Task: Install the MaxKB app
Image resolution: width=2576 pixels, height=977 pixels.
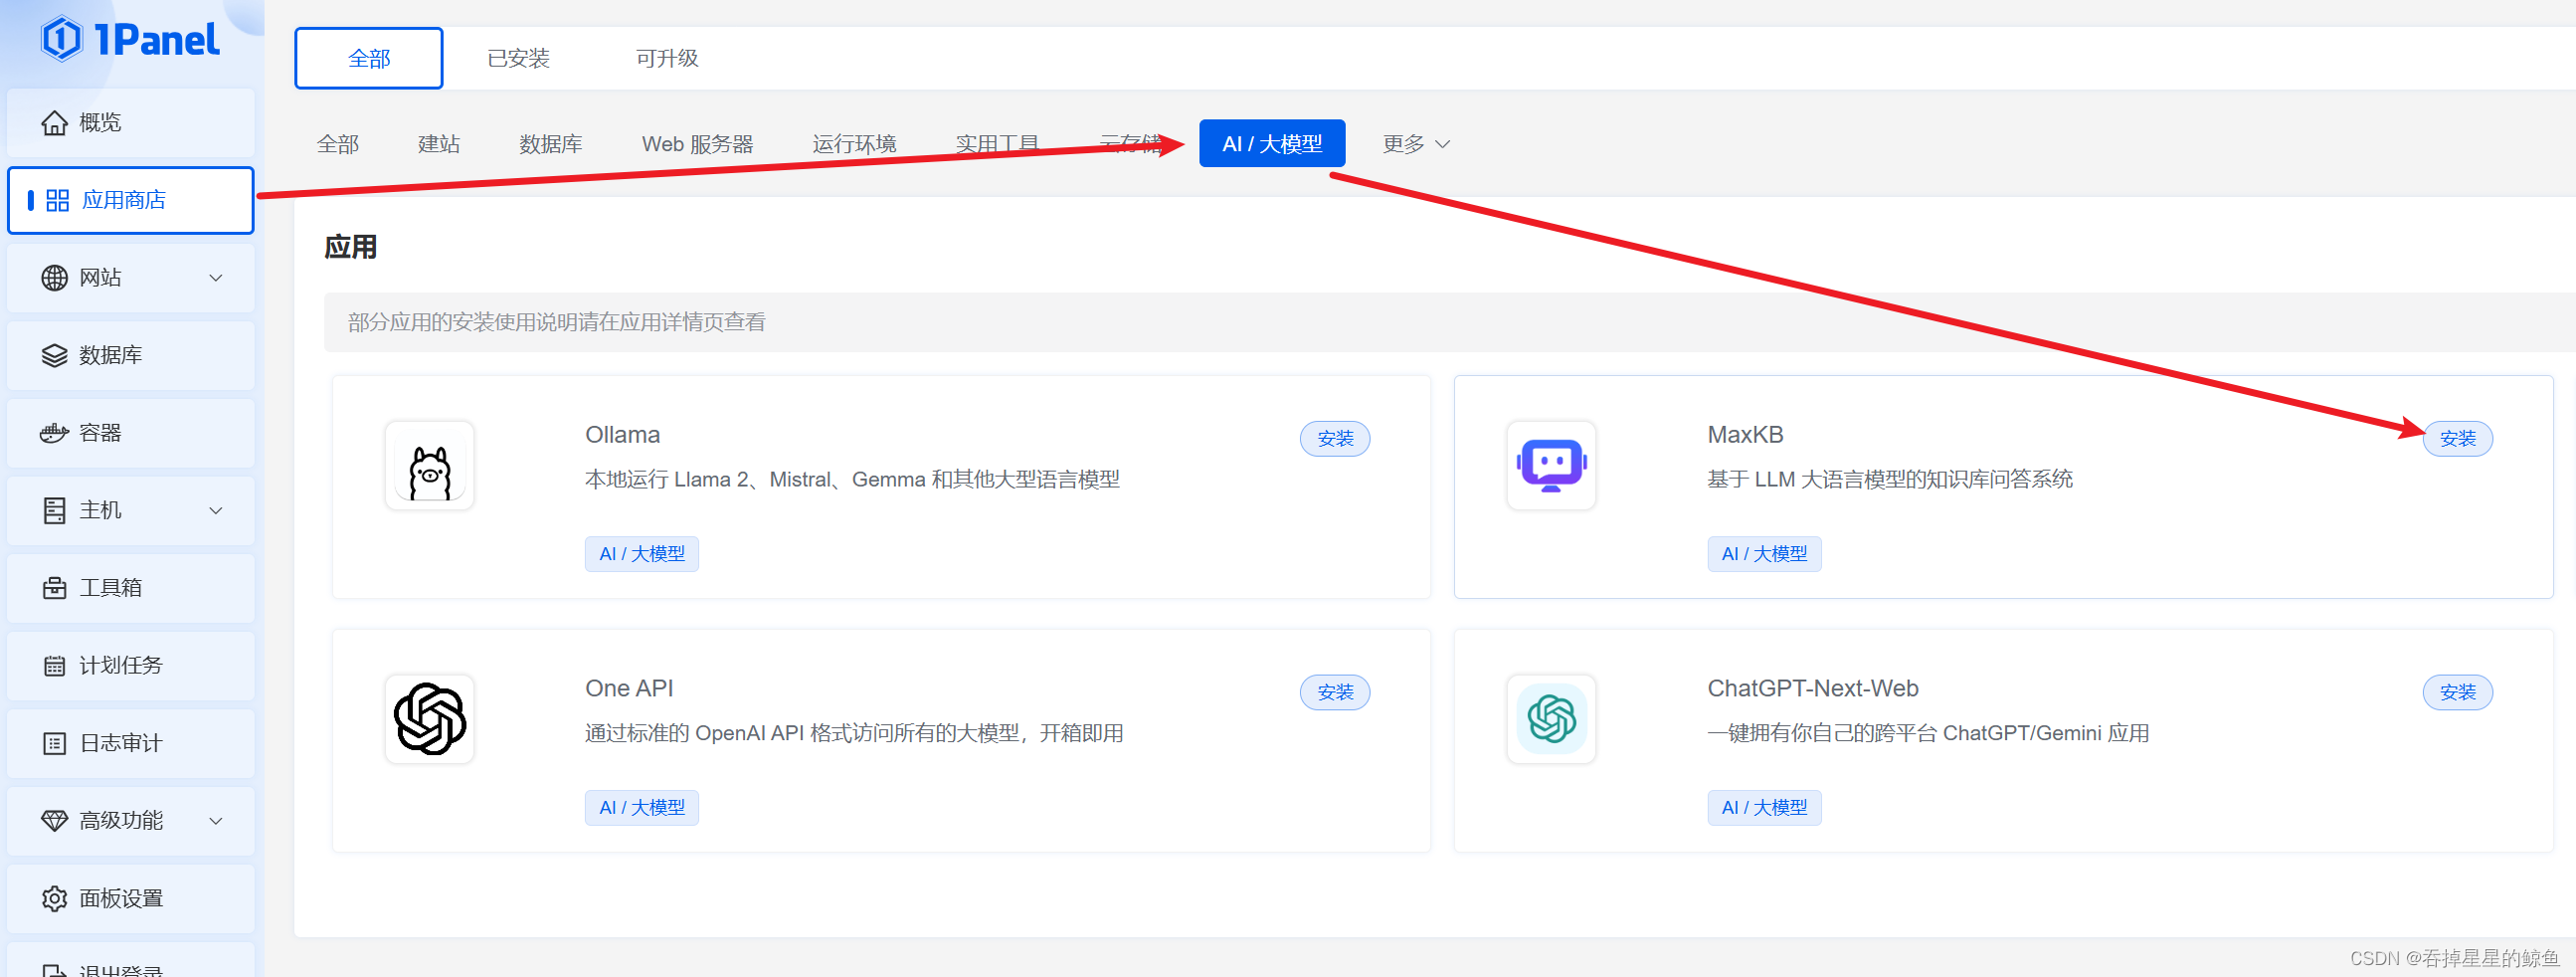Action: tap(2457, 439)
